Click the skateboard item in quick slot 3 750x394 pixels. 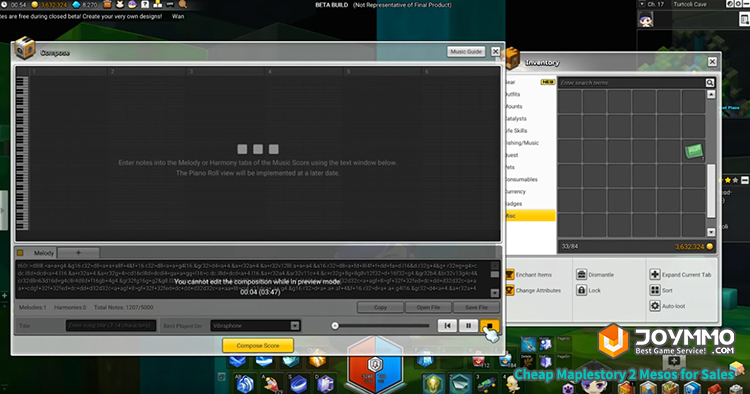click(486, 383)
